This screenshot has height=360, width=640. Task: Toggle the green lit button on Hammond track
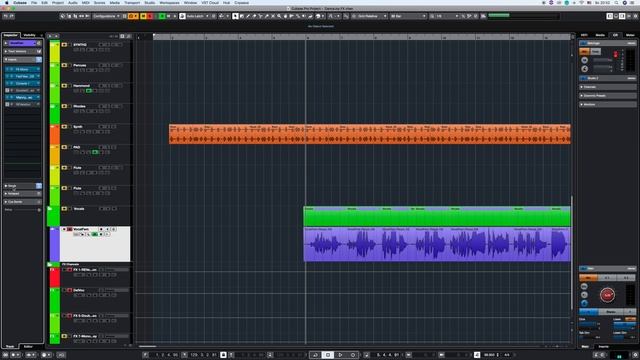pos(89,91)
